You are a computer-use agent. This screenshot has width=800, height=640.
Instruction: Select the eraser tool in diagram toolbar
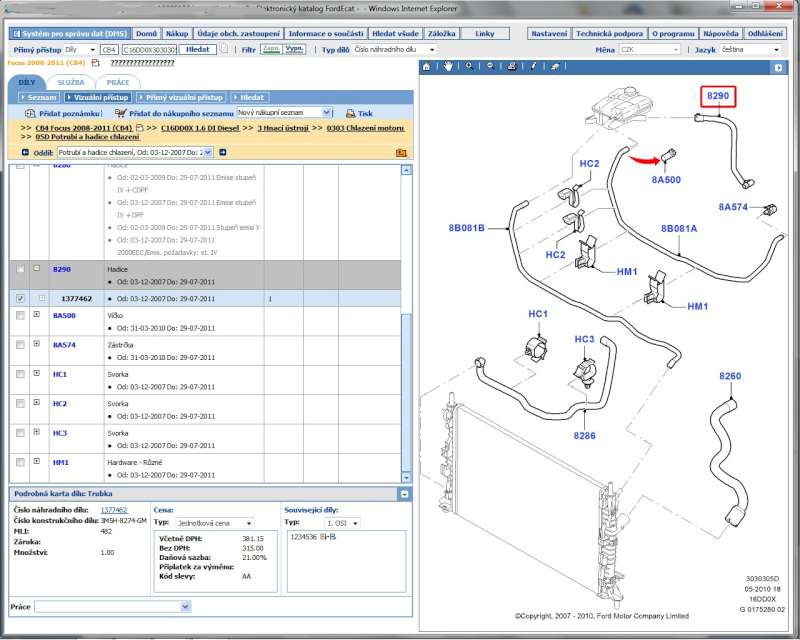click(x=554, y=66)
